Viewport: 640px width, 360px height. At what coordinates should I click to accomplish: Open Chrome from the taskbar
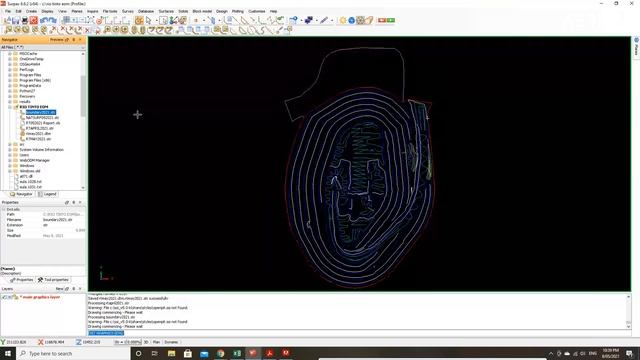[x=220, y=353]
